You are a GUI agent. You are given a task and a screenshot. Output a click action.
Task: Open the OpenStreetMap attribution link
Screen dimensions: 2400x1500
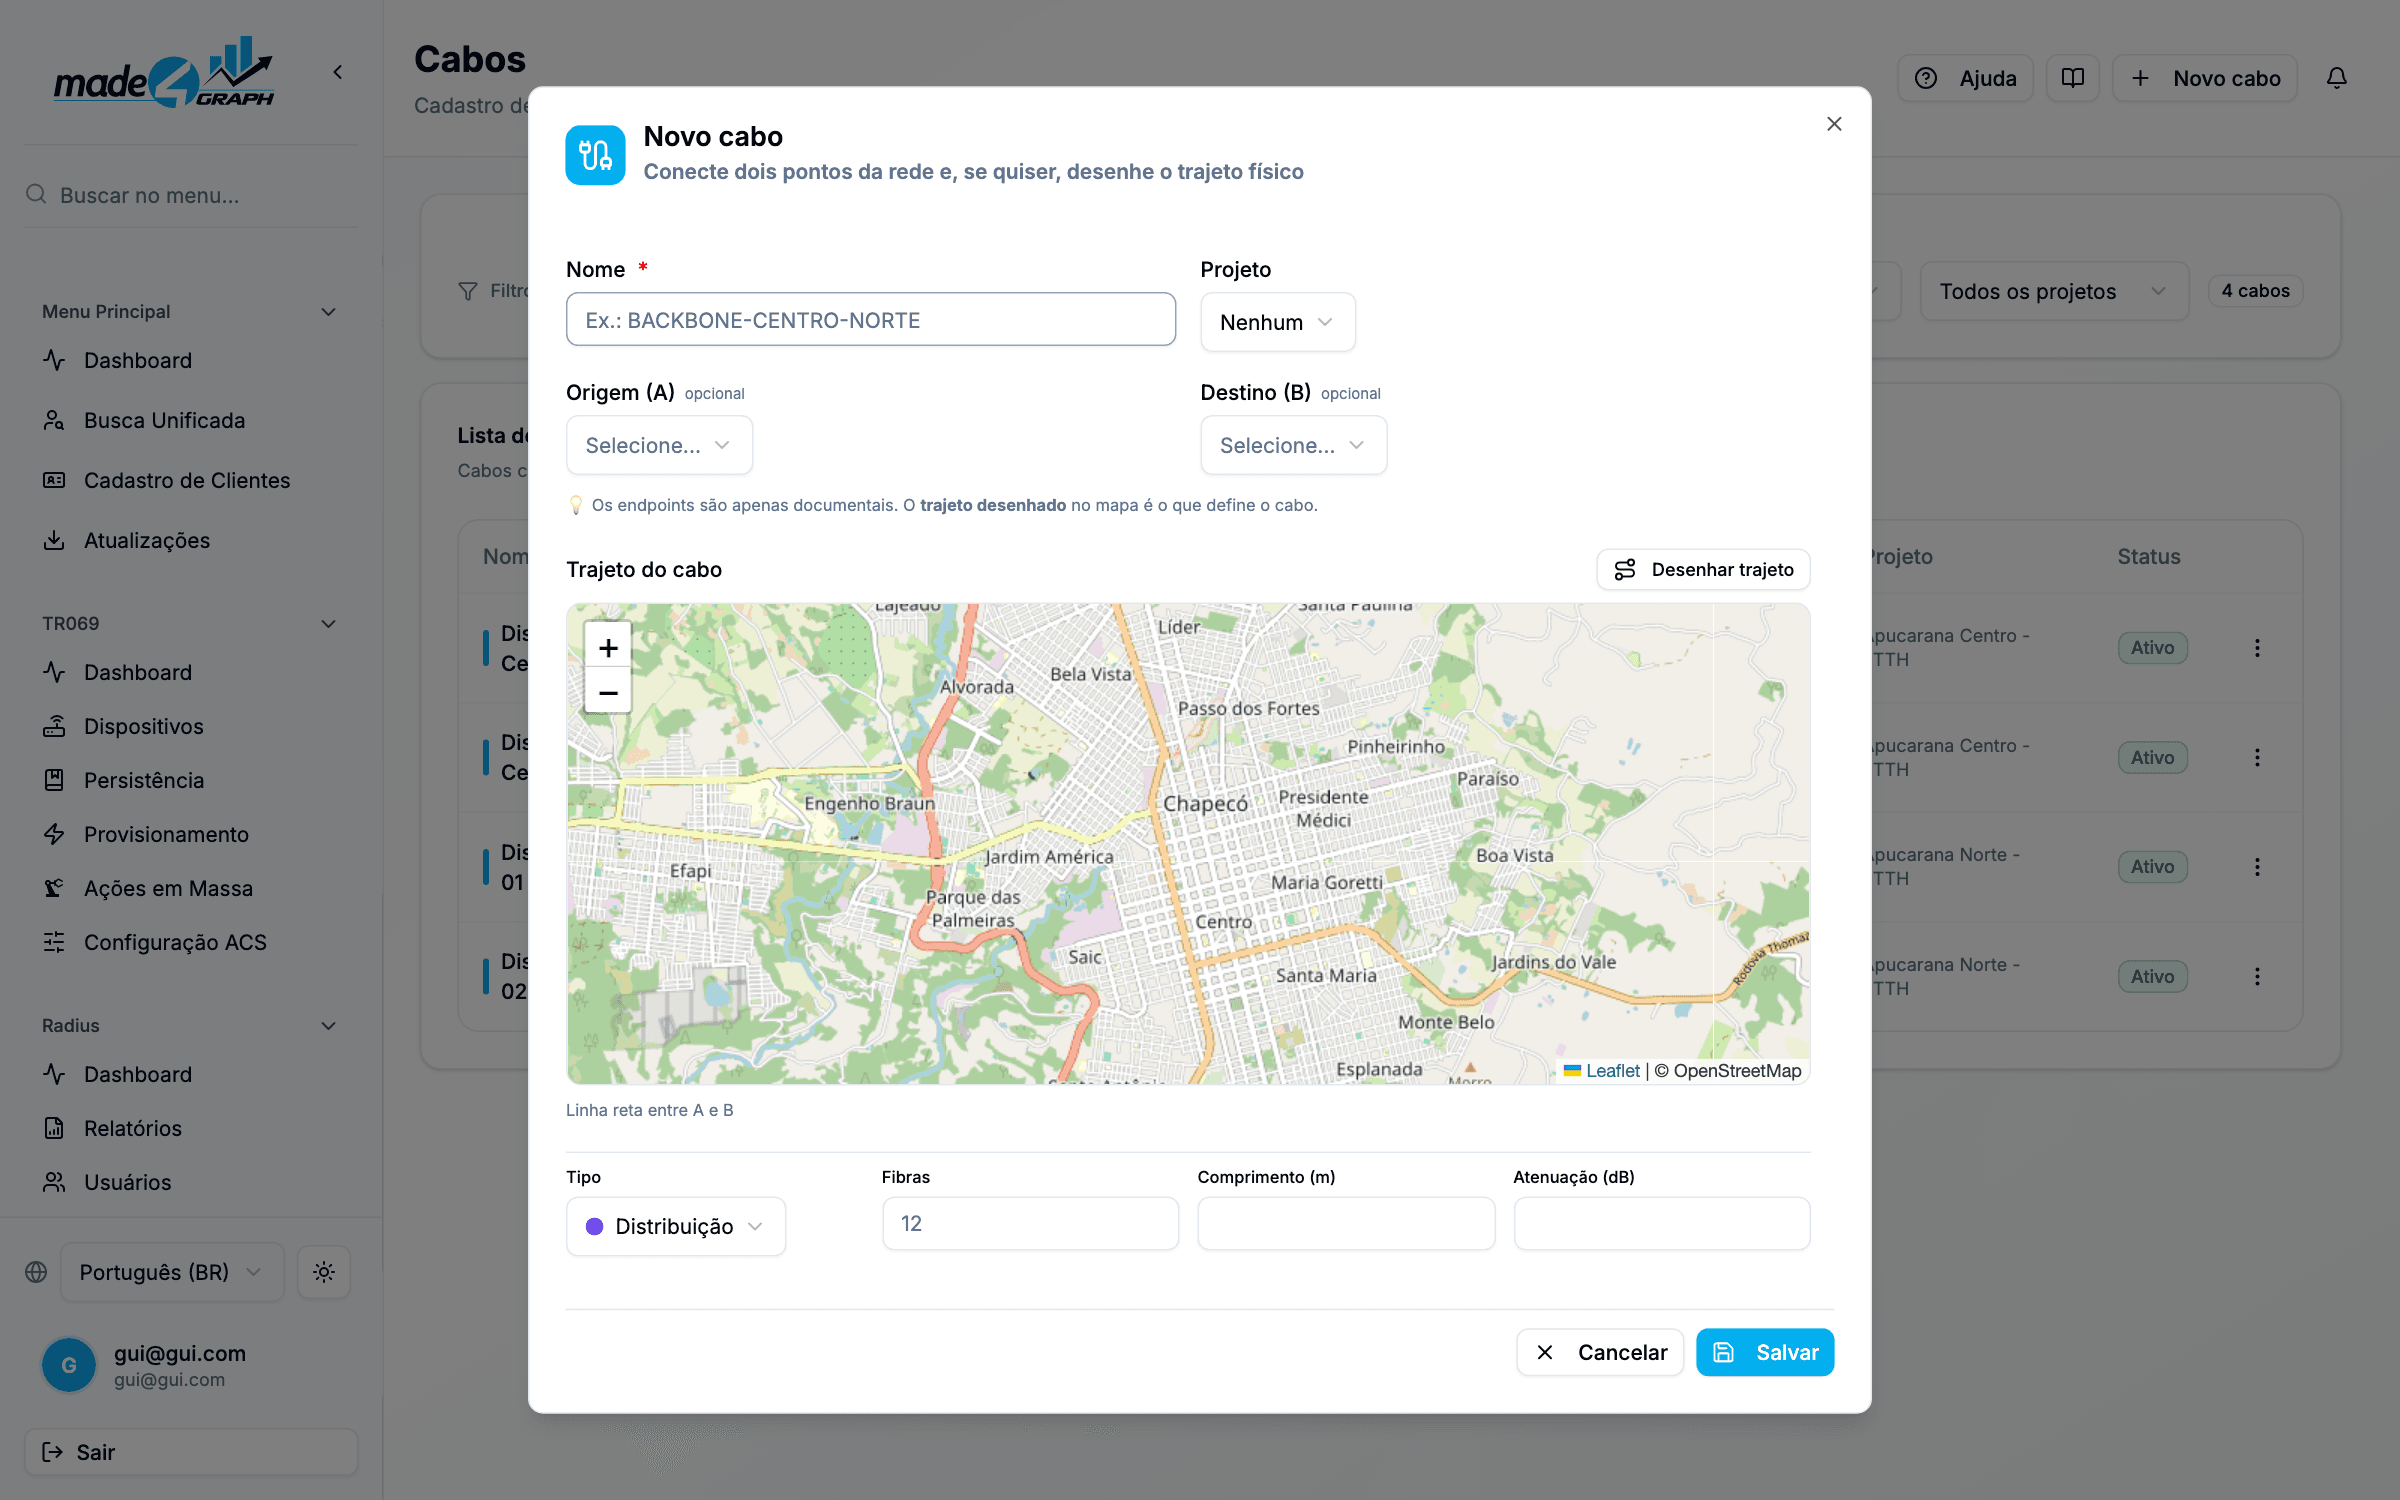[1737, 1070]
